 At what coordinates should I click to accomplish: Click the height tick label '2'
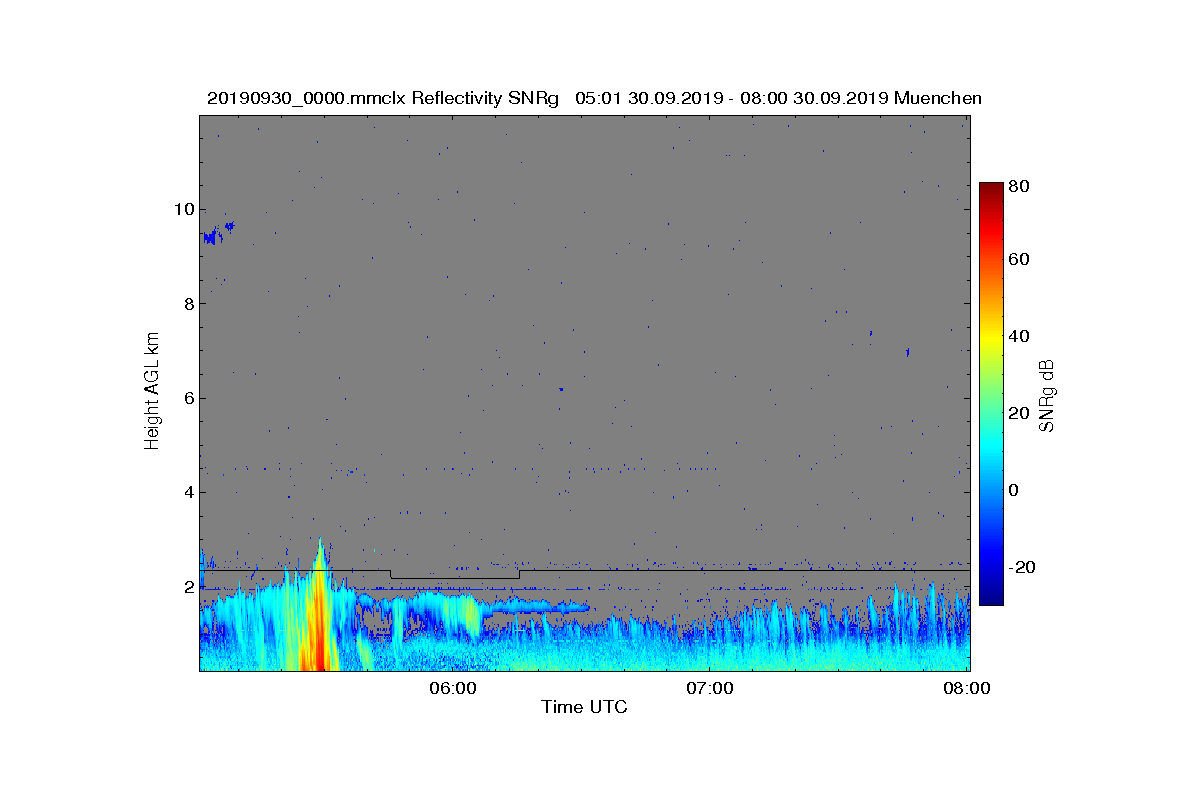(187, 587)
